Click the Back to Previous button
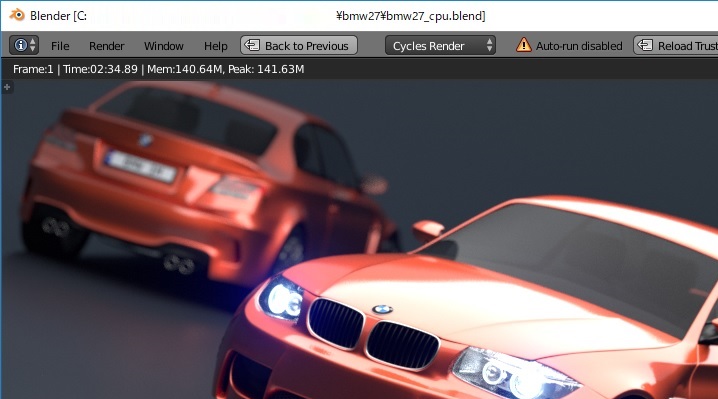This screenshot has height=399, width=718. (x=299, y=45)
